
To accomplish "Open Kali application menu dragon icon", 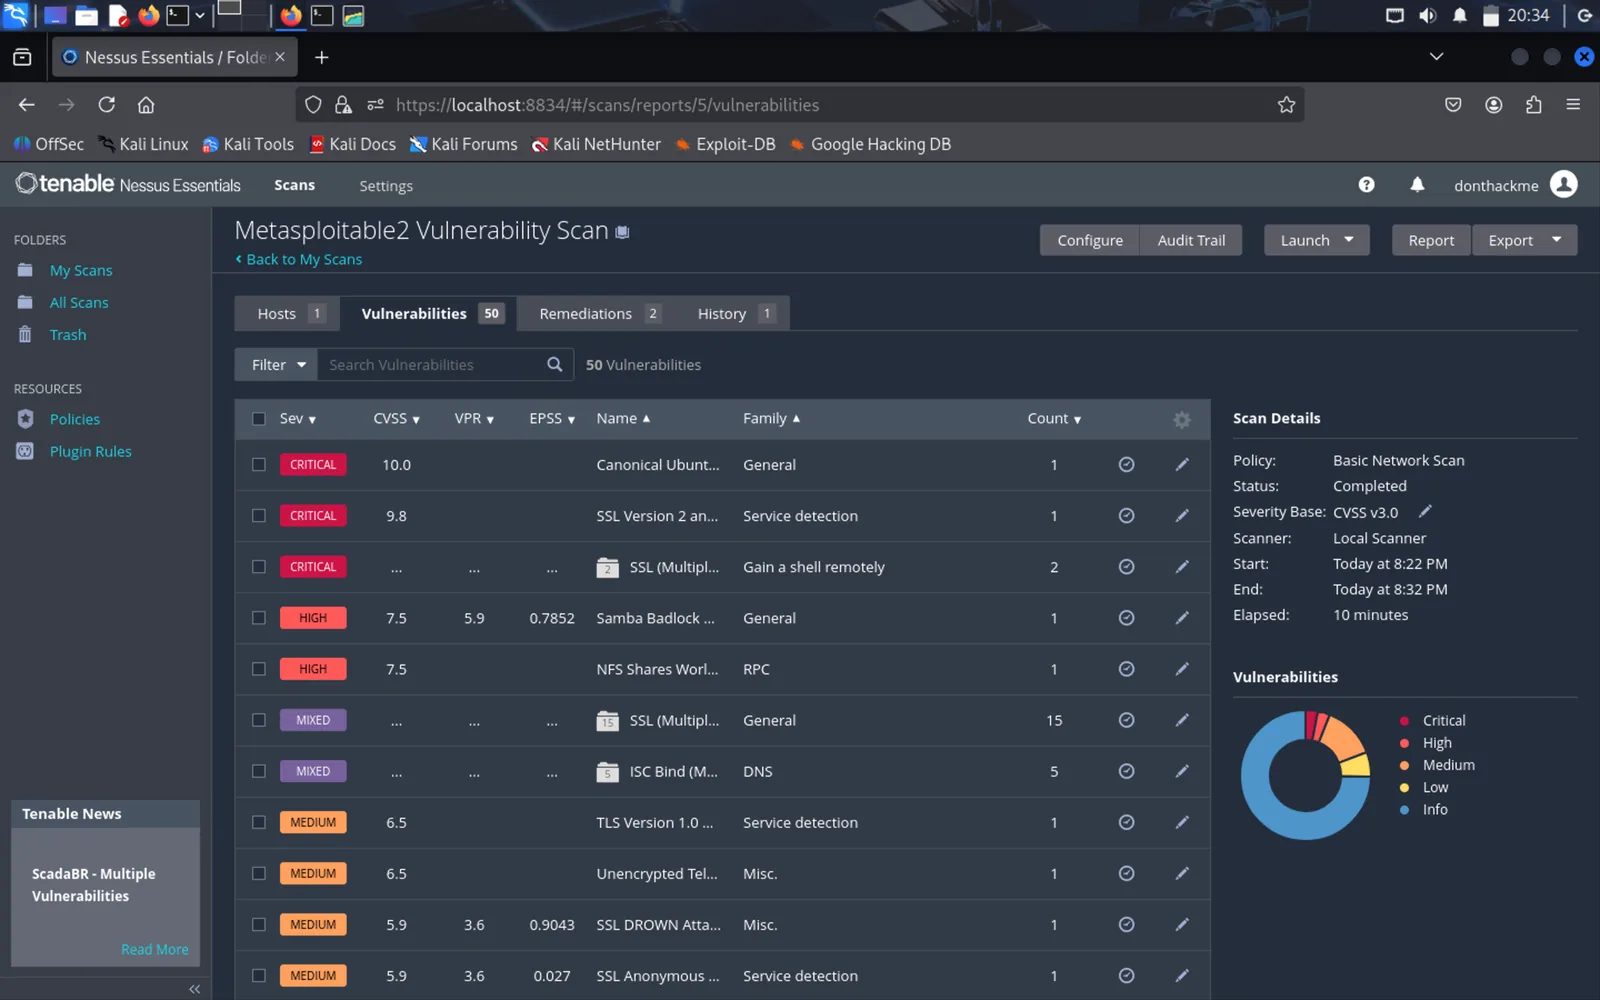I will tap(16, 15).
